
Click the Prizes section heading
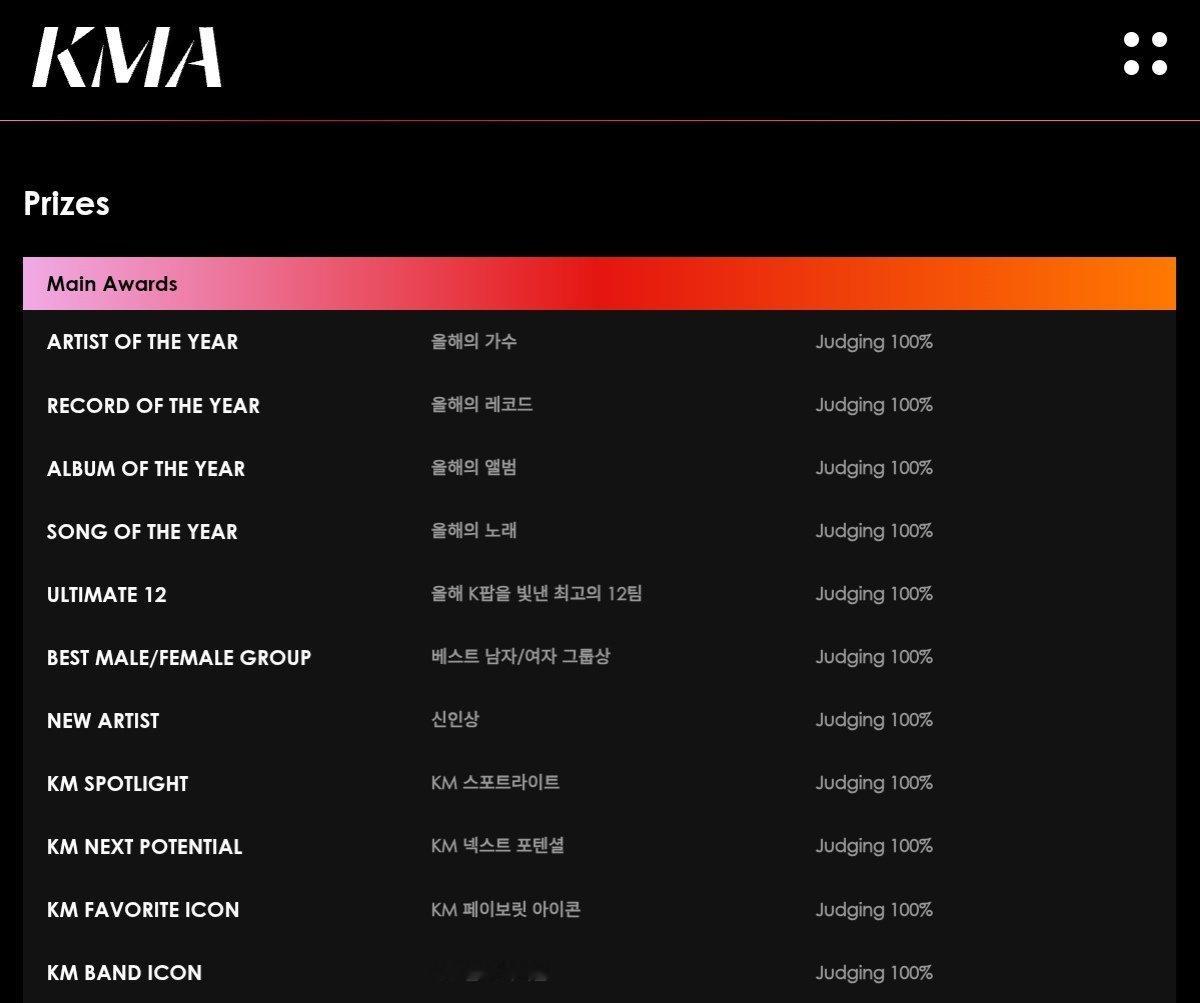66,204
